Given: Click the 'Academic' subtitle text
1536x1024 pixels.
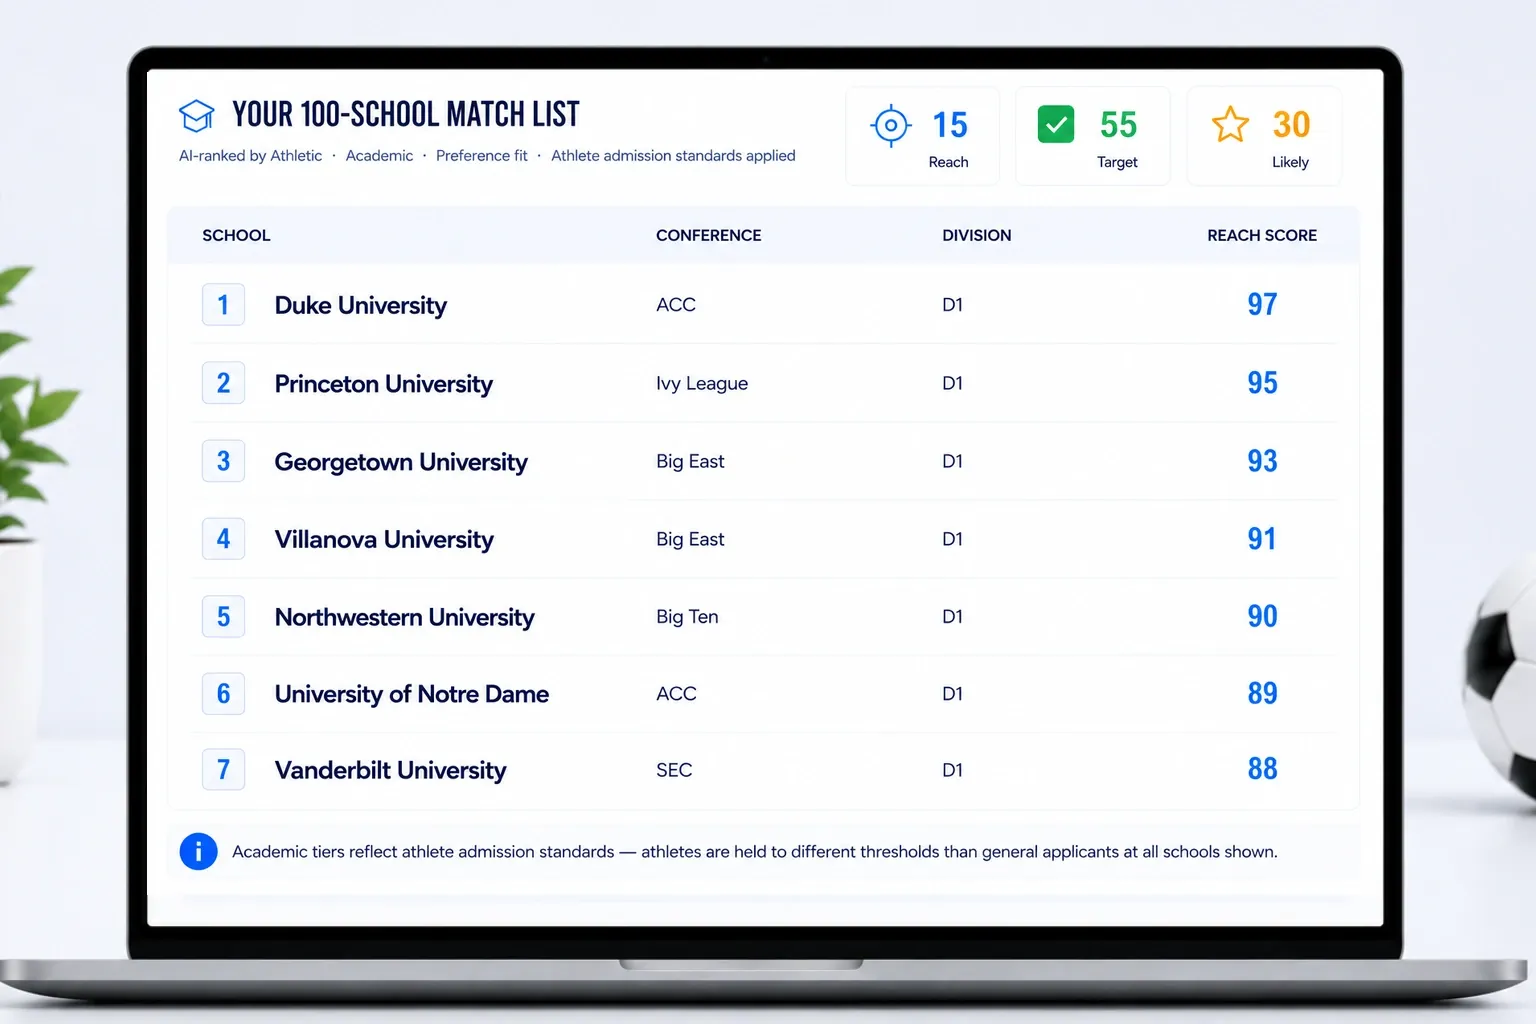Looking at the screenshot, I should [379, 156].
